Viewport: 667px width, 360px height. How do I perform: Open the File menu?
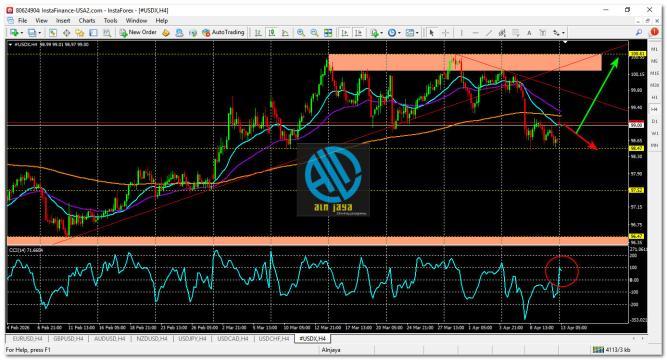23,20
